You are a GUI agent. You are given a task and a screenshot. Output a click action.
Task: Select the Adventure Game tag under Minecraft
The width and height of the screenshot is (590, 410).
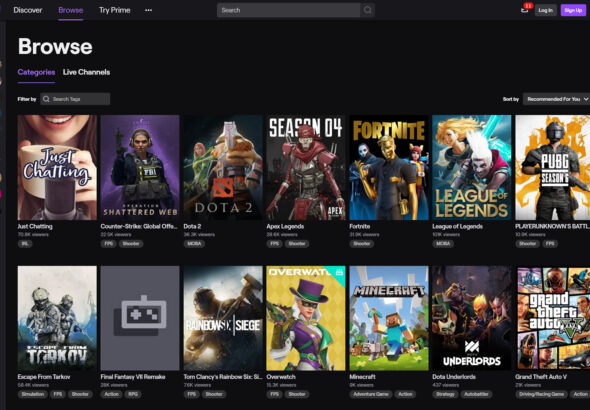pos(371,394)
